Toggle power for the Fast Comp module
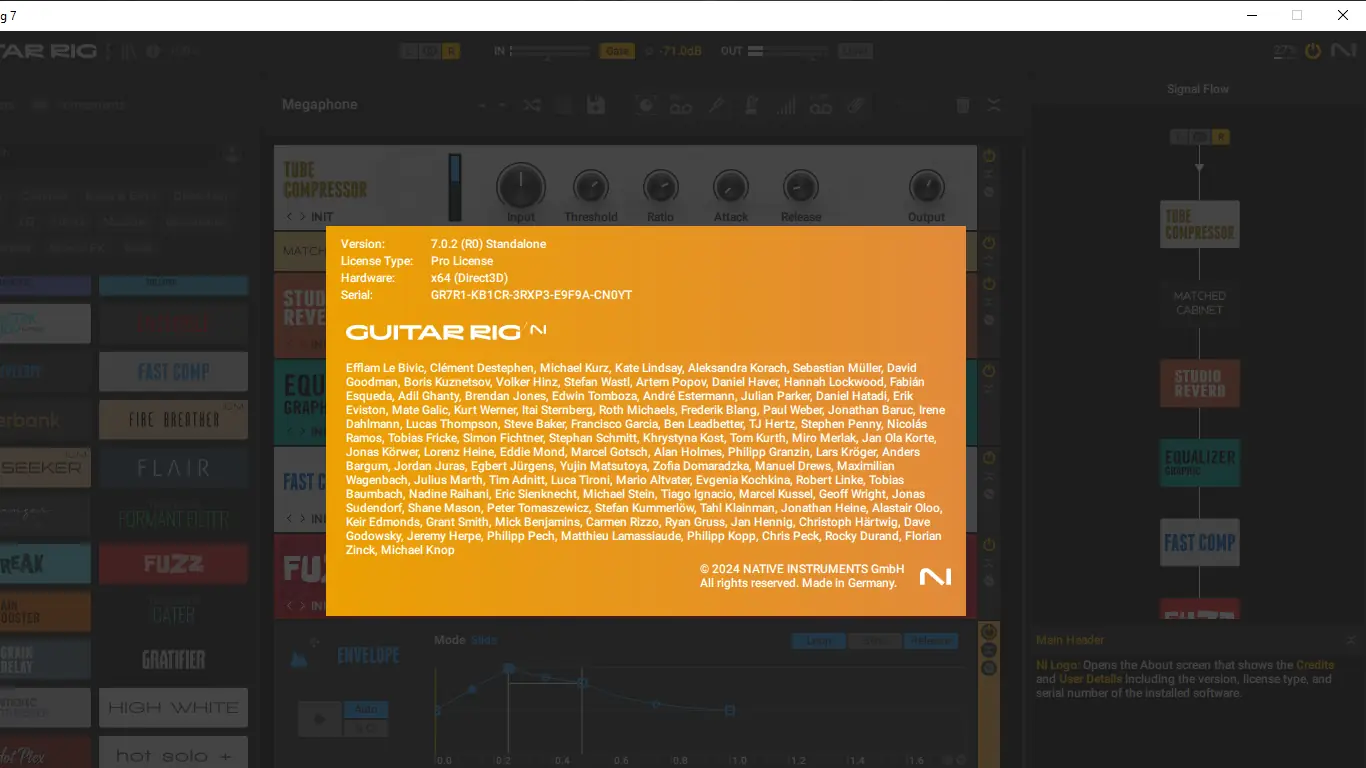 [989, 458]
